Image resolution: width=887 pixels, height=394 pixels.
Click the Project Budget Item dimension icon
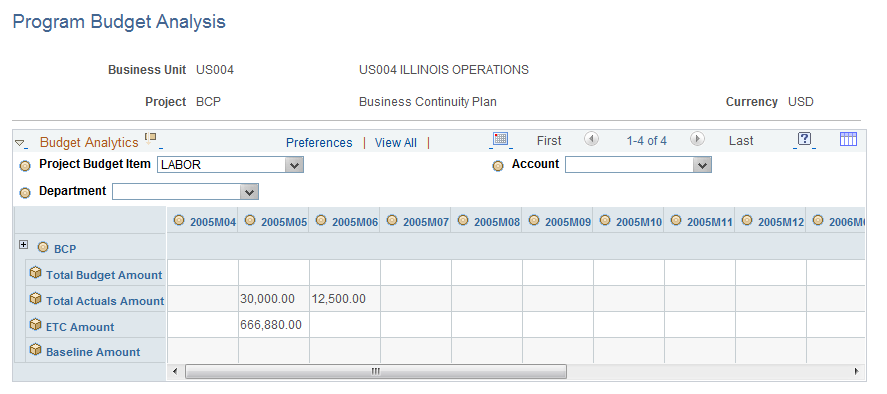[25, 166]
